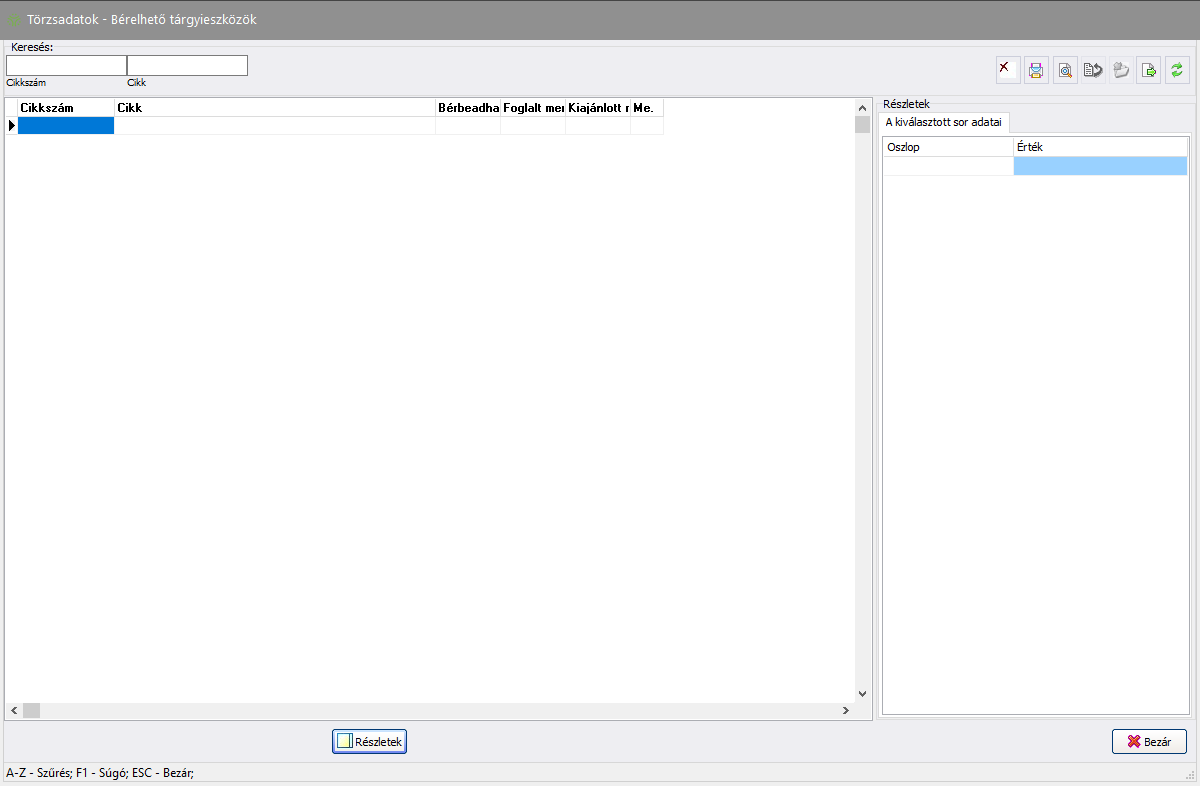
Task: Click the Cikkszám search input field
Action: (x=66, y=66)
